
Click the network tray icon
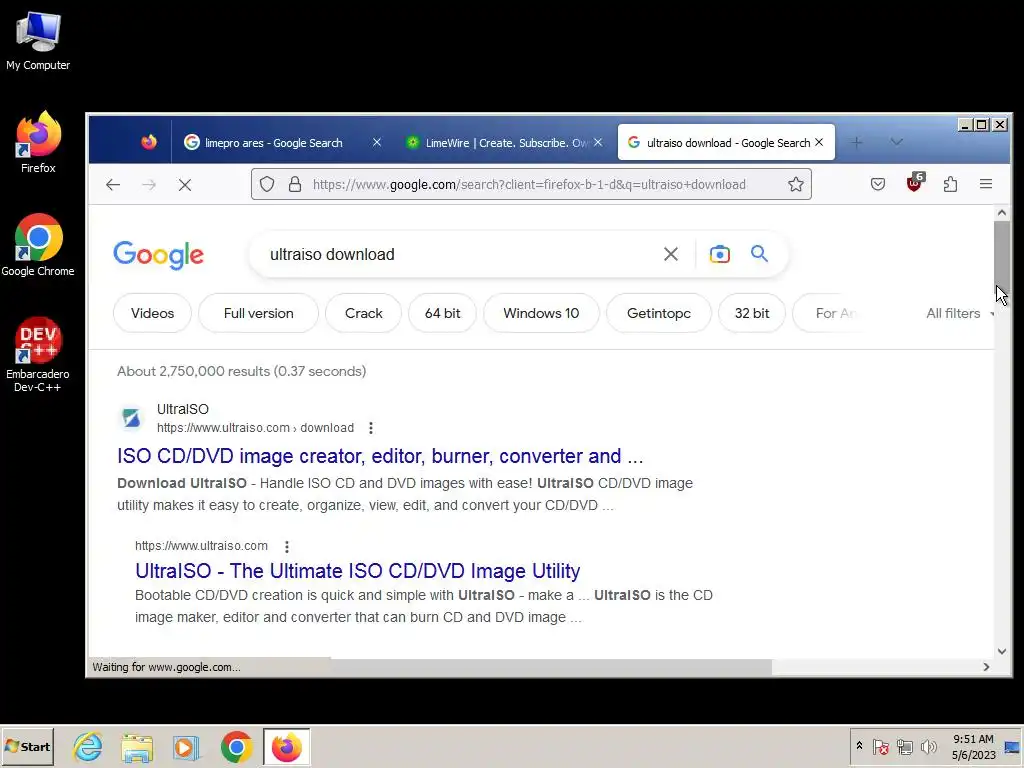pos(904,746)
